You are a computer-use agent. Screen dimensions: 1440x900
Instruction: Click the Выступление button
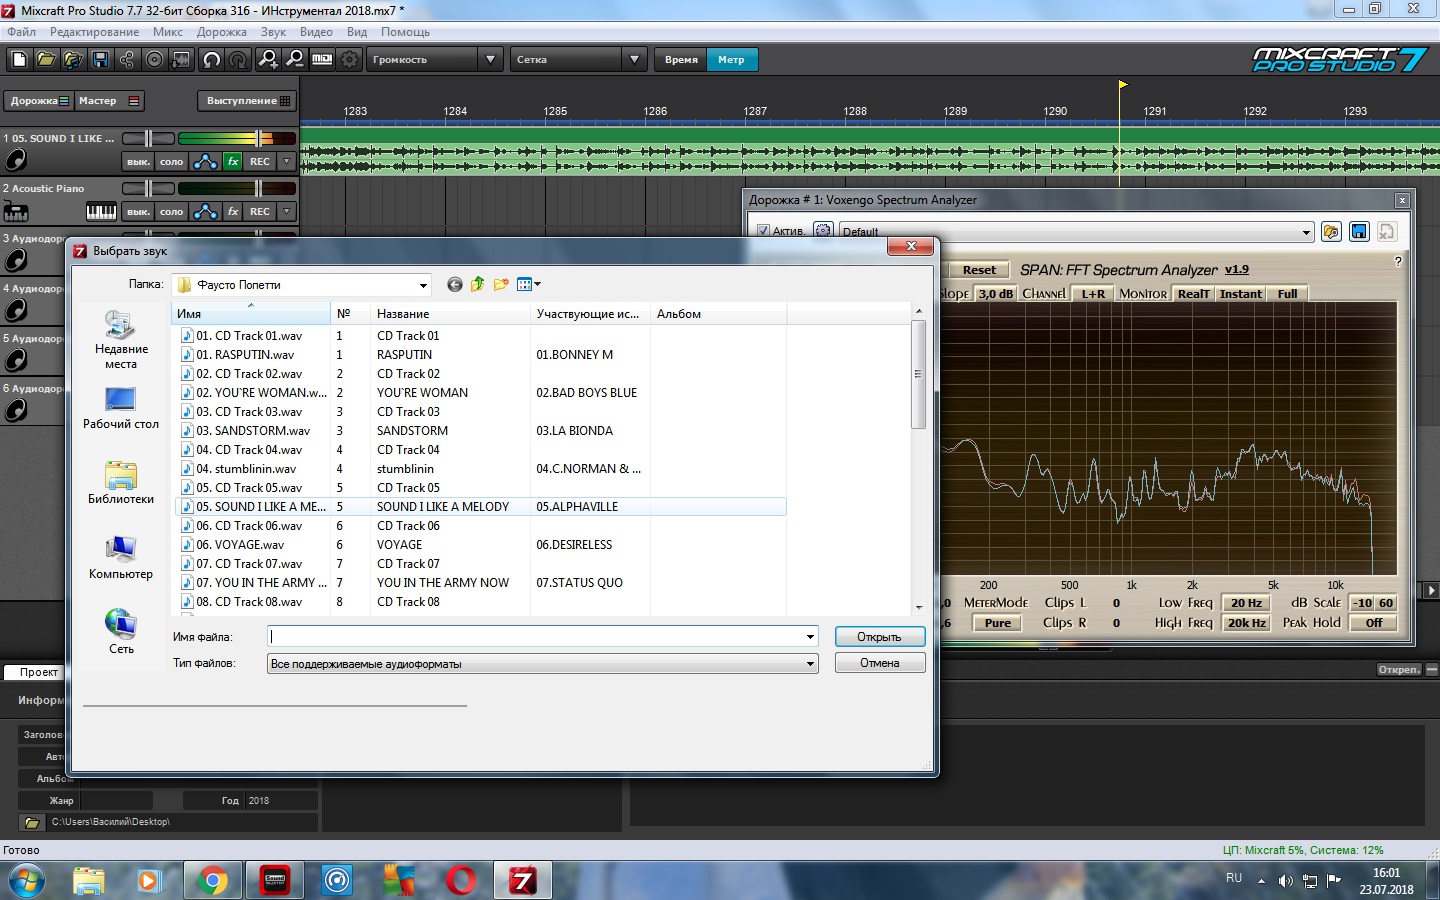point(247,101)
